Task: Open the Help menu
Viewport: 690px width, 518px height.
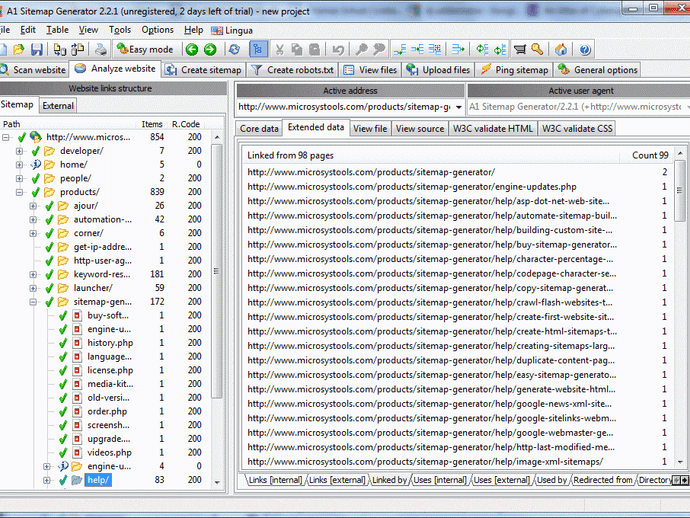Action: pyautogui.click(x=193, y=30)
